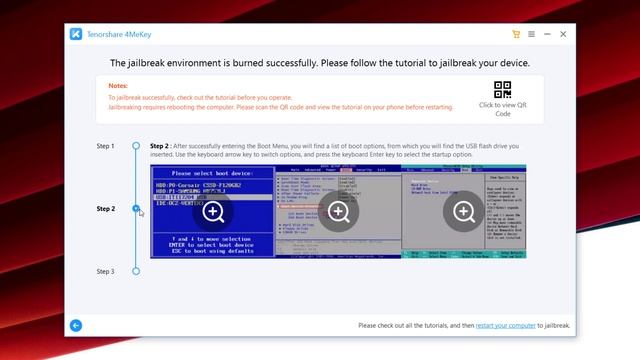The width and height of the screenshot is (640, 360).
Task: Click the "Step 3" label
Action: coord(105,271)
